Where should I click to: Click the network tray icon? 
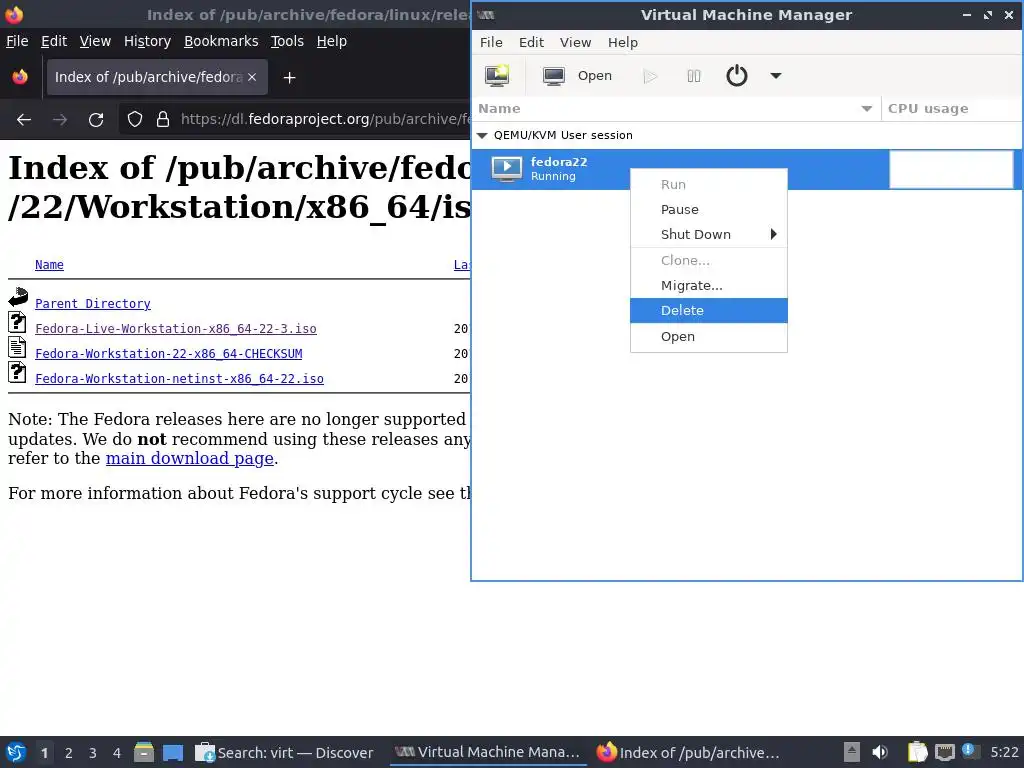click(x=944, y=753)
